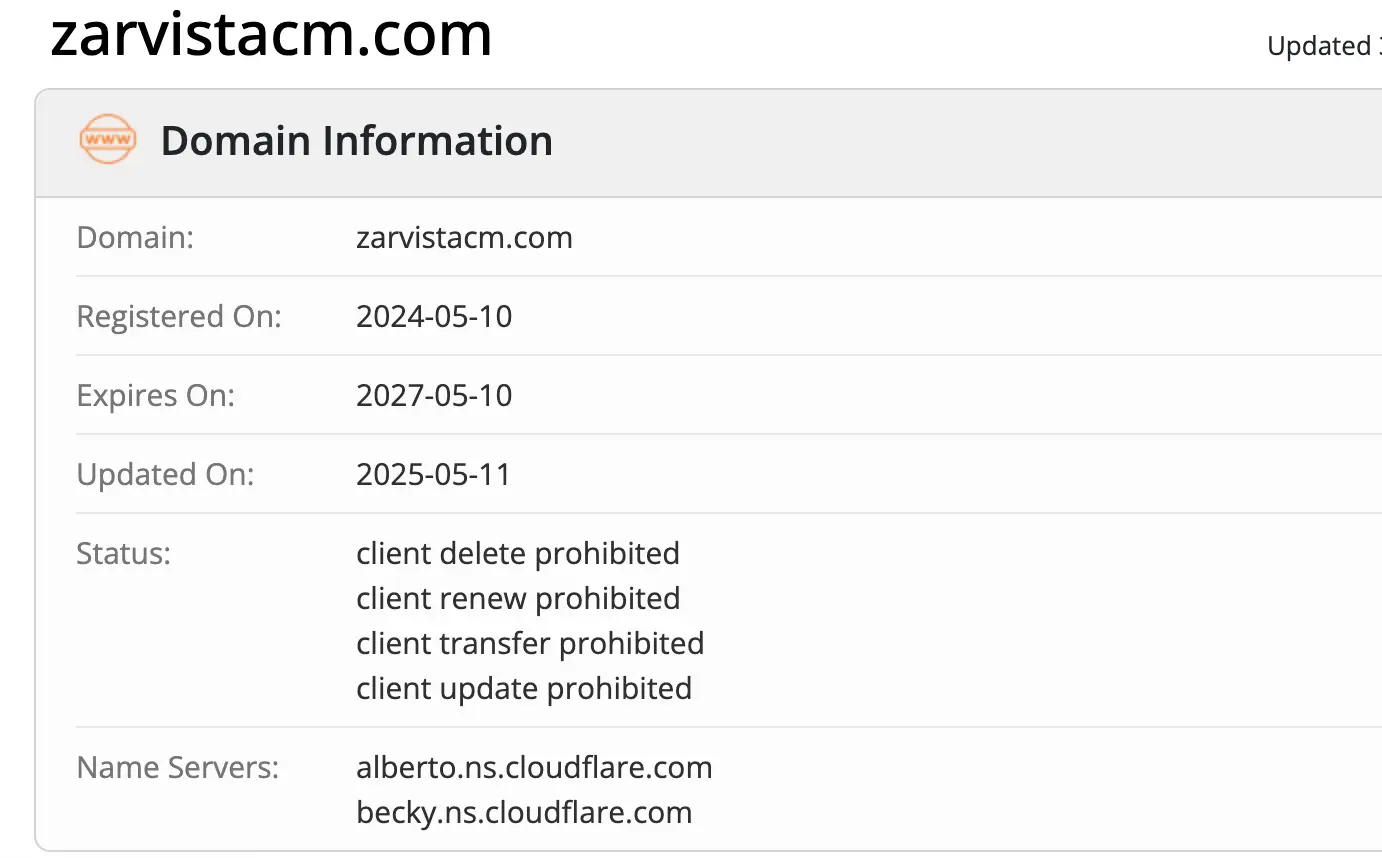This screenshot has height=858, width=1382.
Task: Click the domain value zarvistacm.com
Action: (x=464, y=238)
